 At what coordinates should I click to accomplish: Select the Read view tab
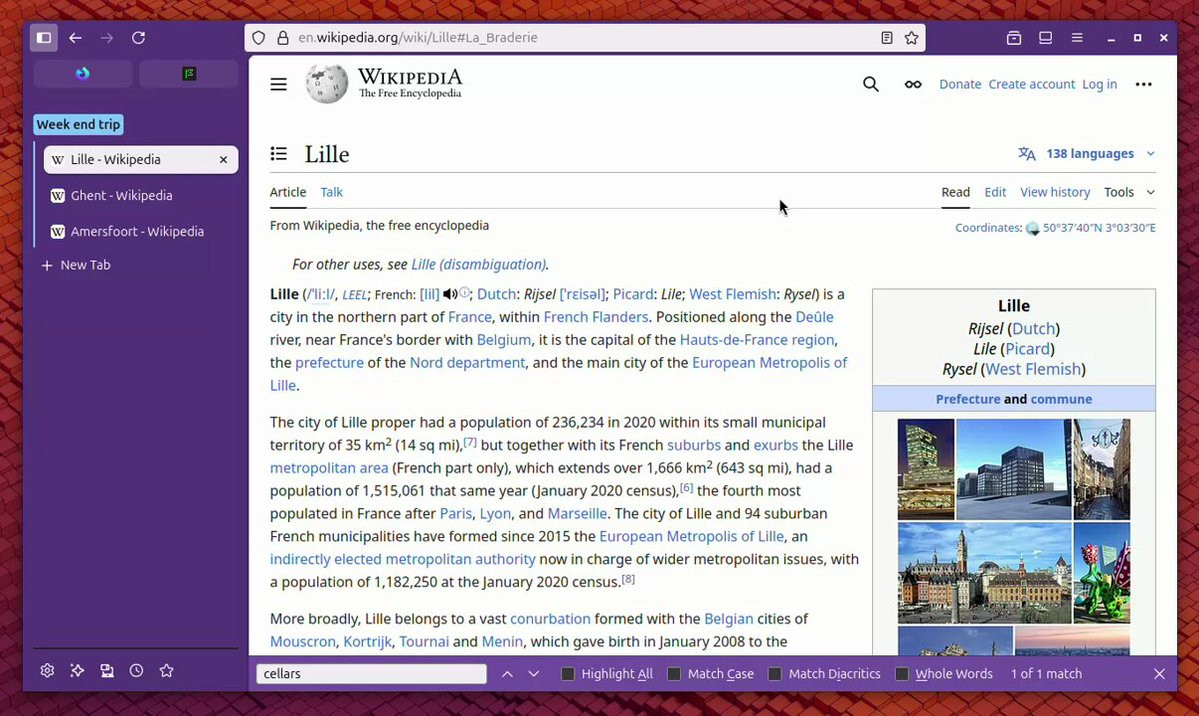tap(955, 192)
